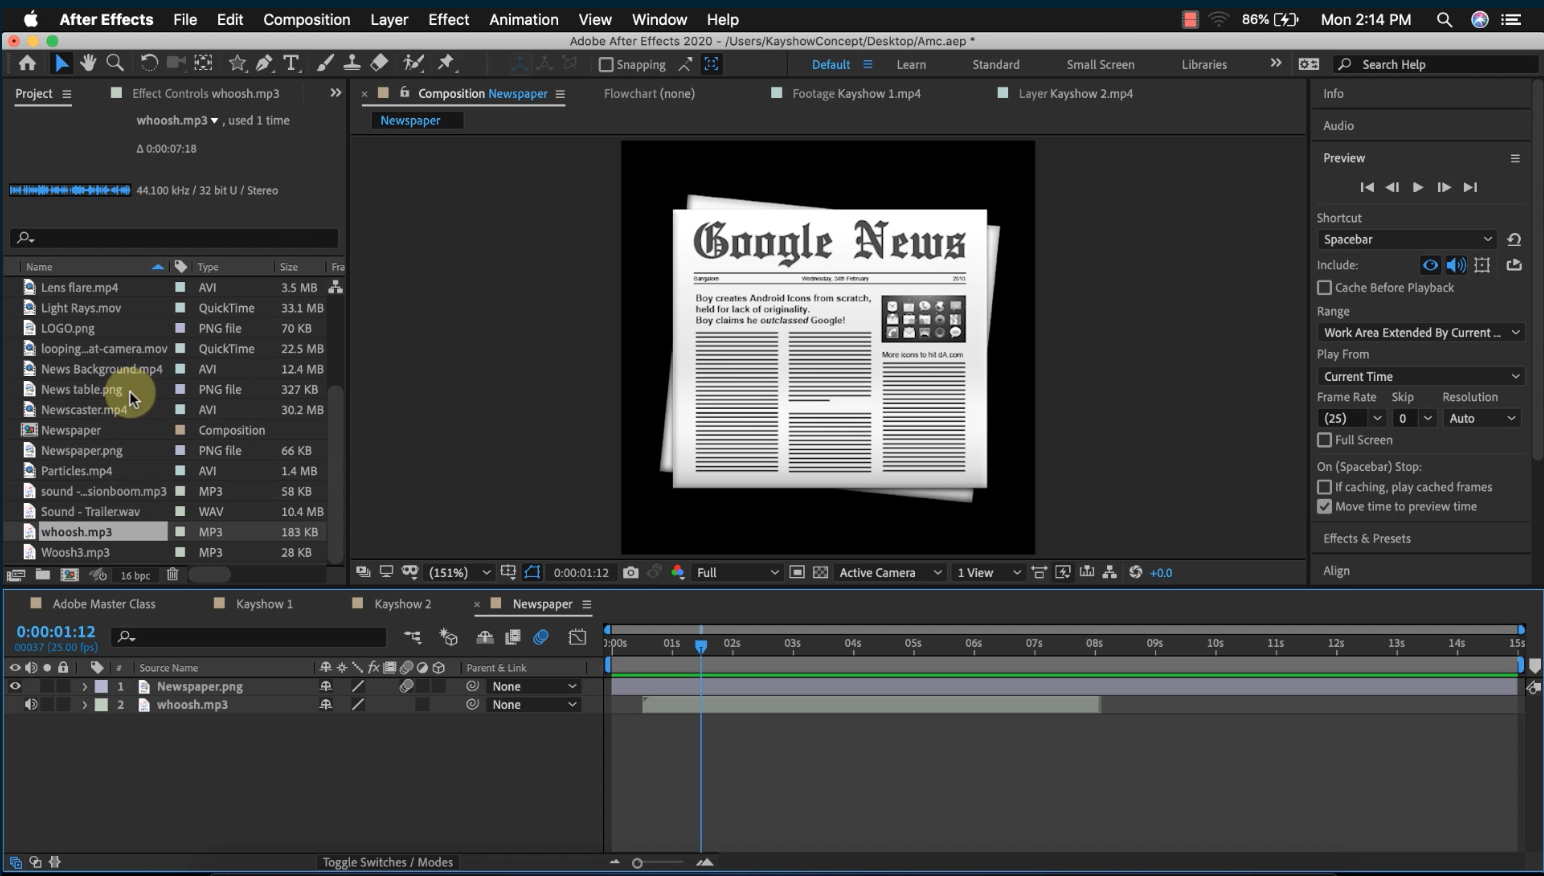Click the Project panel search field
The width and height of the screenshot is (1544, 876).
coord(174,238)
